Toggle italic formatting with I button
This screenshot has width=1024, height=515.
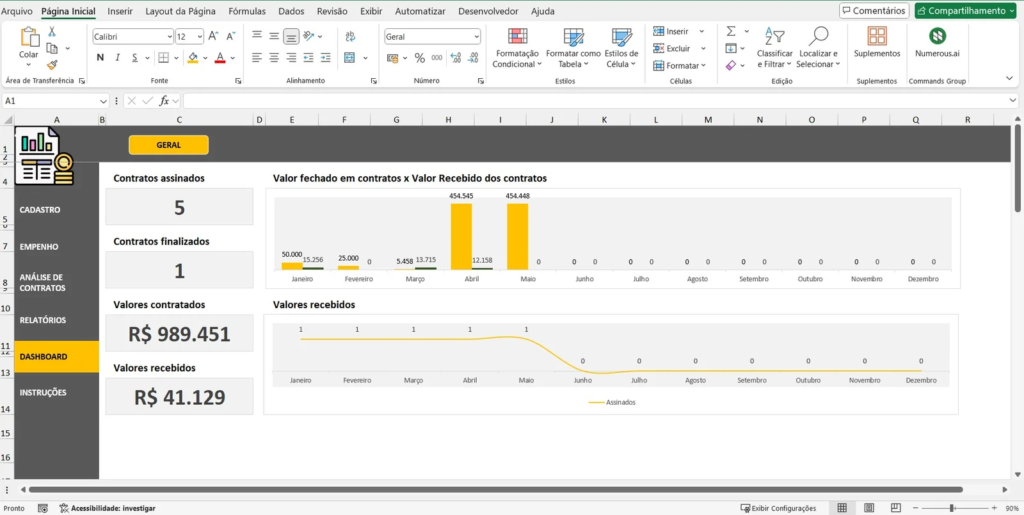click(117, 58)
